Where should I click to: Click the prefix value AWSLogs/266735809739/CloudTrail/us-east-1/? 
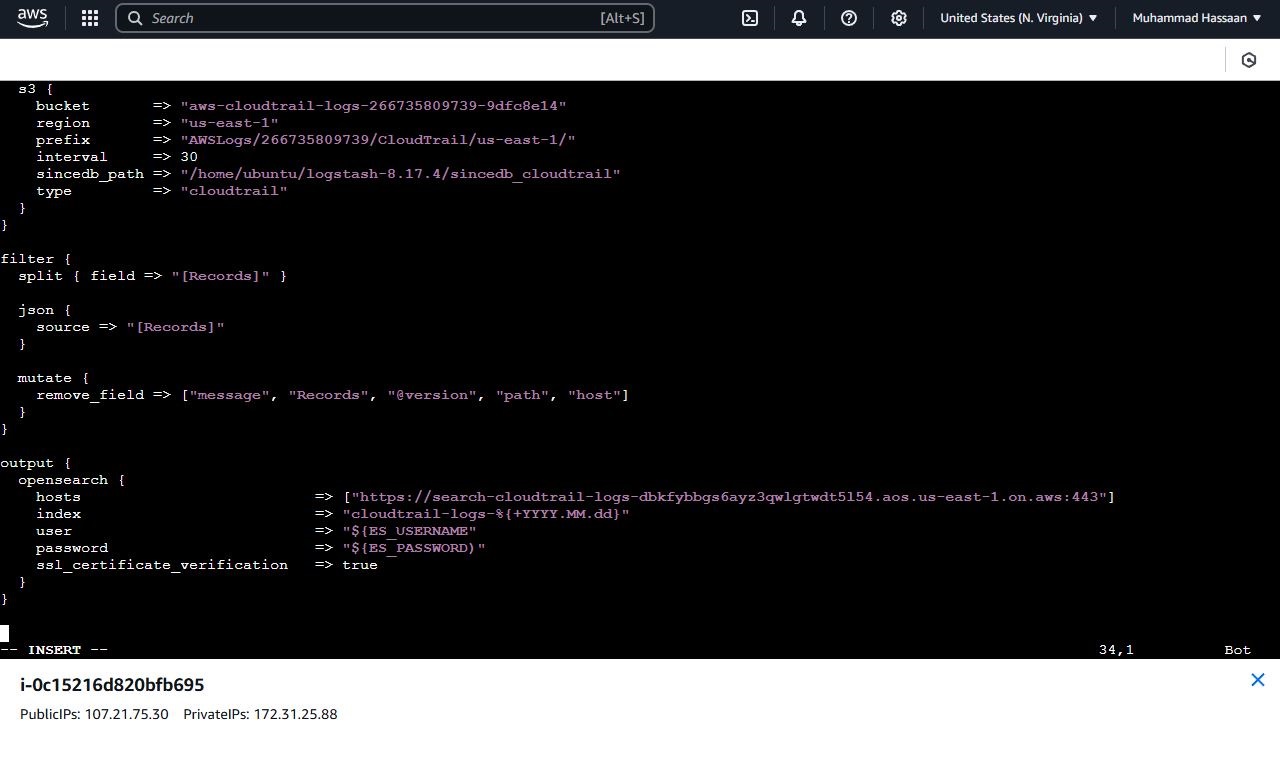pos(378,140)
